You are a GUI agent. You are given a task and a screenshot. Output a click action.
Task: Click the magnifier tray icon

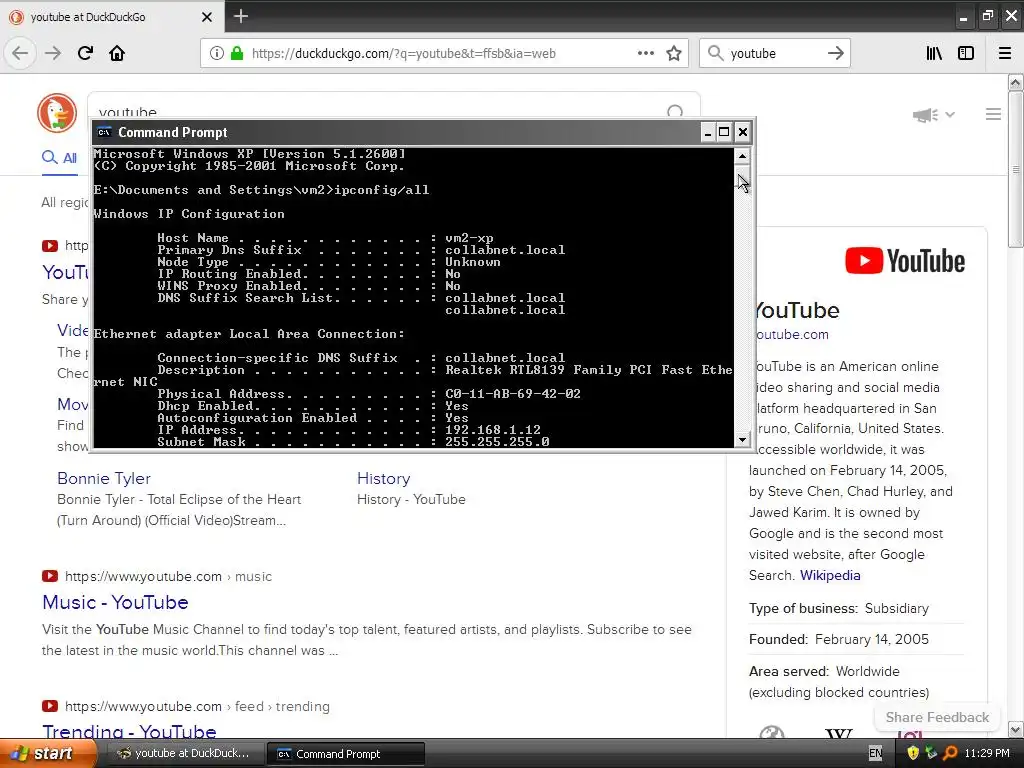pos(950,754)
